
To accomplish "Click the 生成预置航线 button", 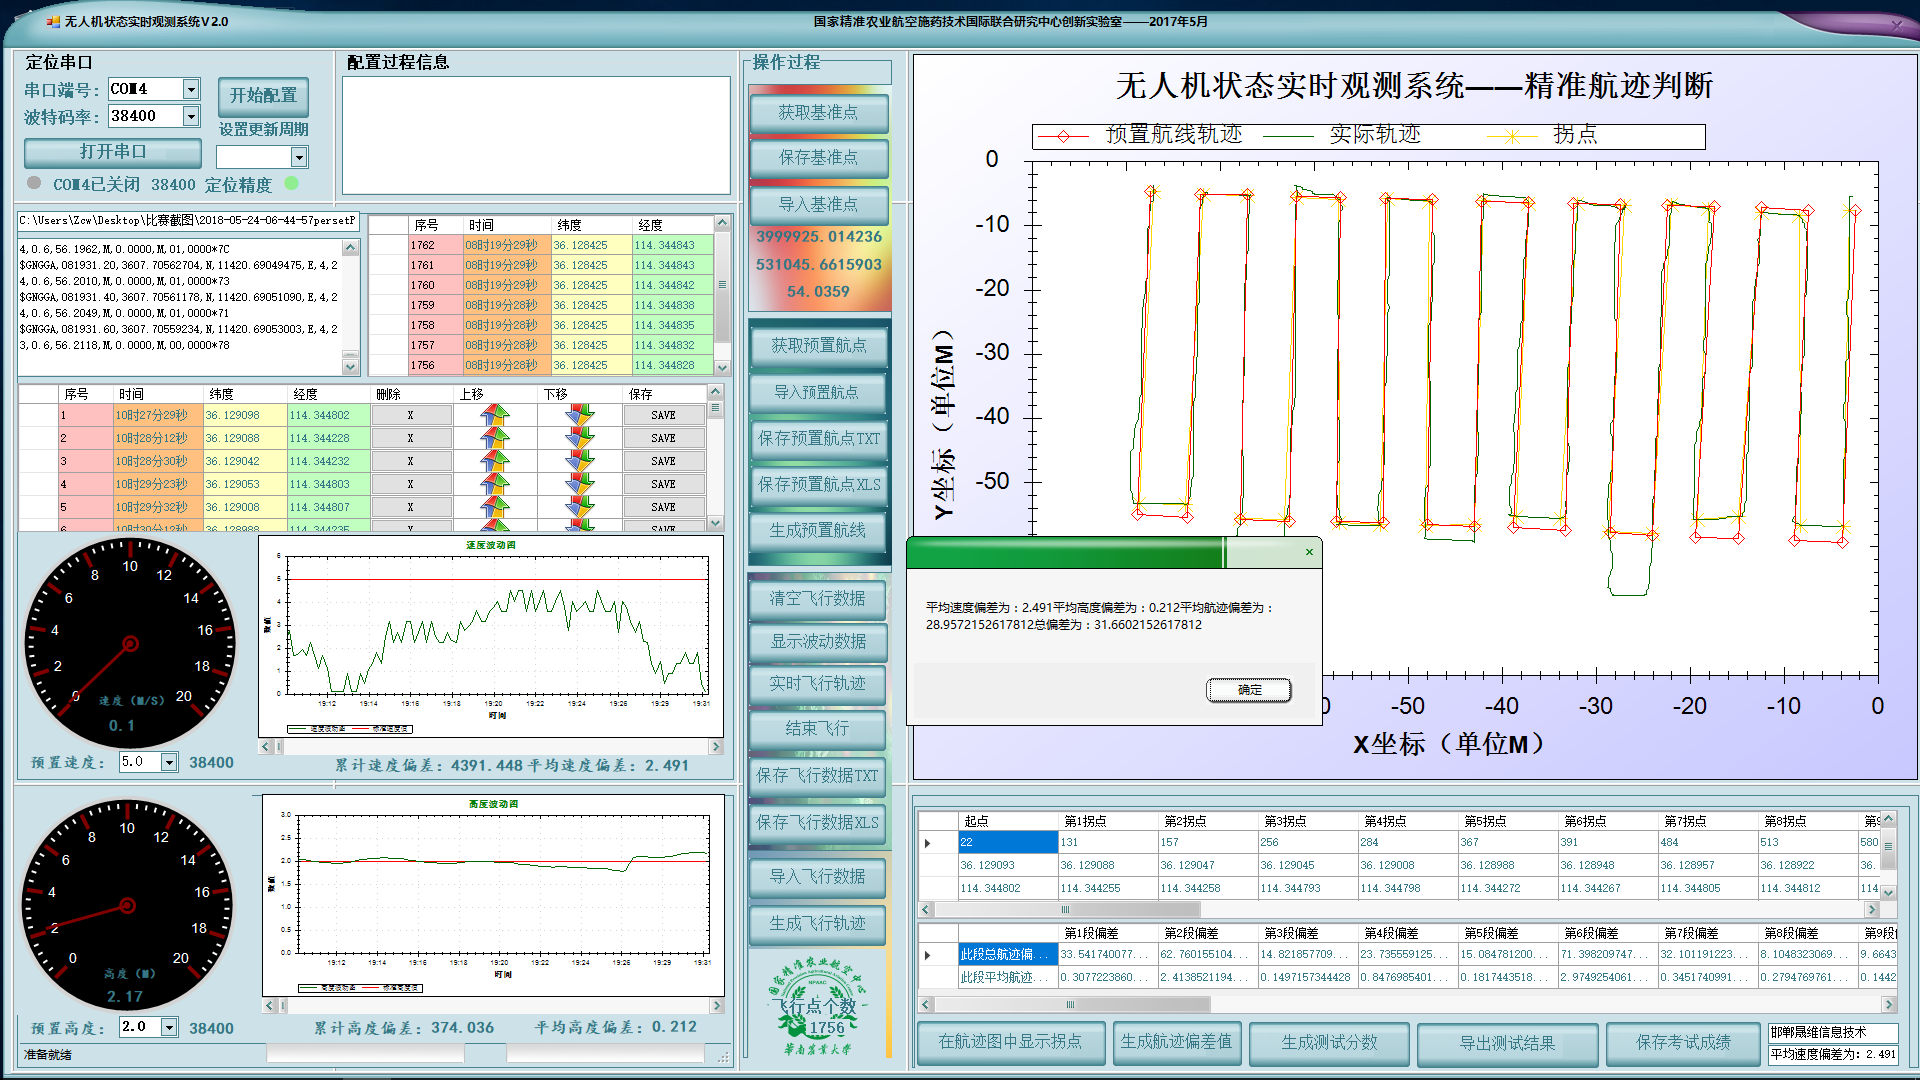I will 818,530.
